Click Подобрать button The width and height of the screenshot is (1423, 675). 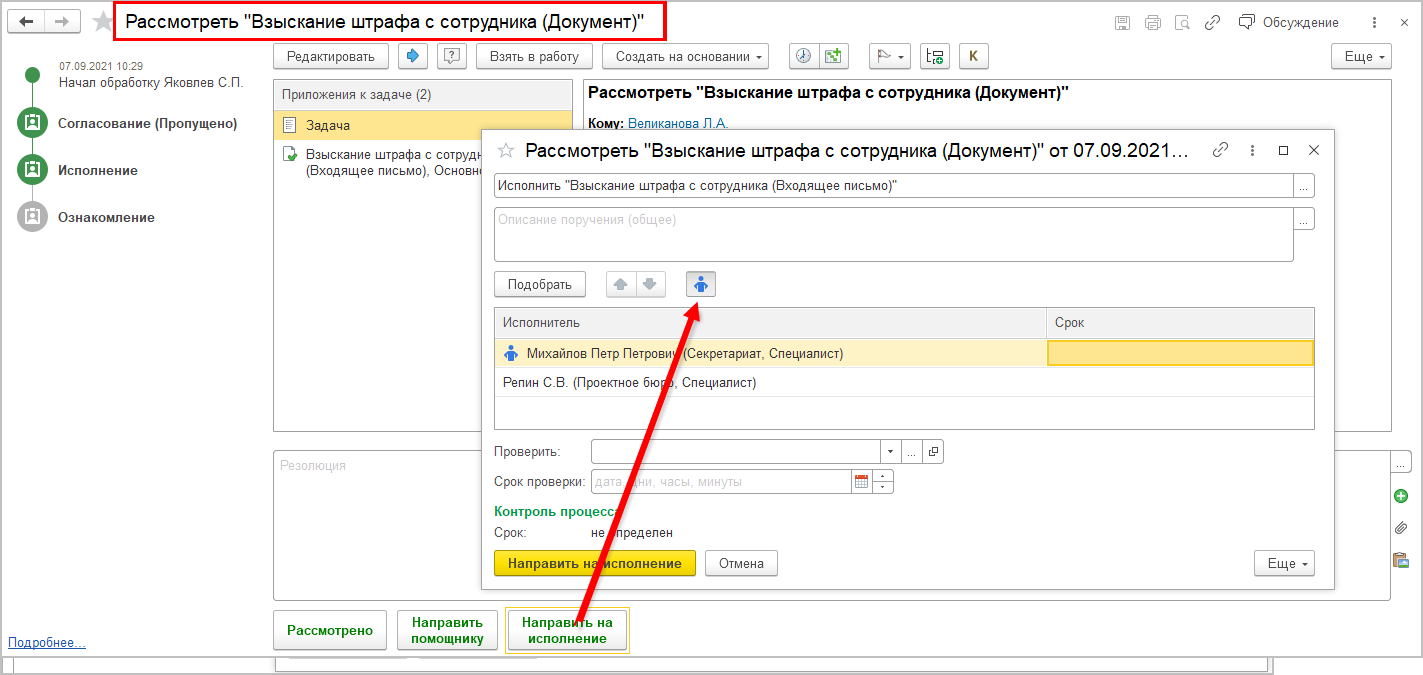click(x=540, y=284)
